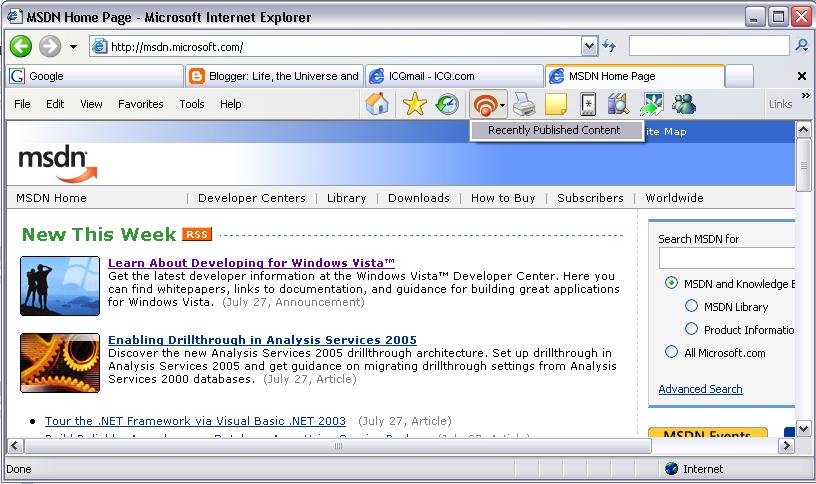The width and height of the screenshot is (816, 484).
Task: Click the Home toolbar icon
Action: click(x=377, y=104)
